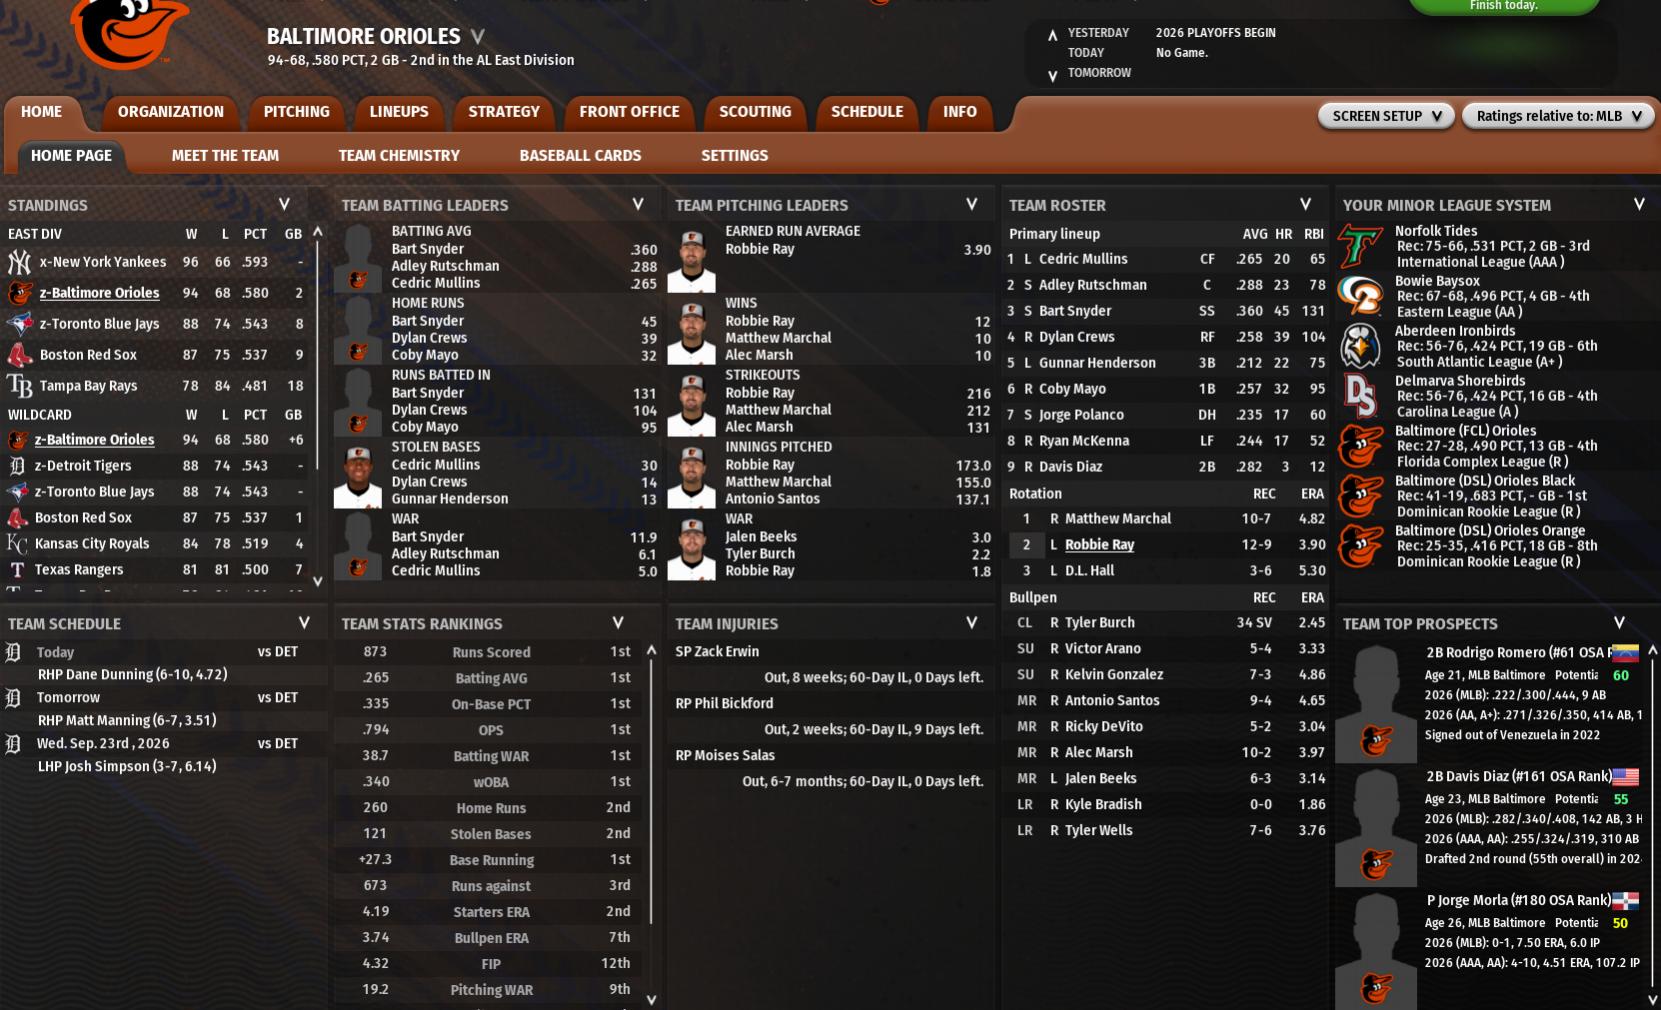1661x1010 pixels.
Task: Go to next day with the down arrow
Action: (1052, 76)
